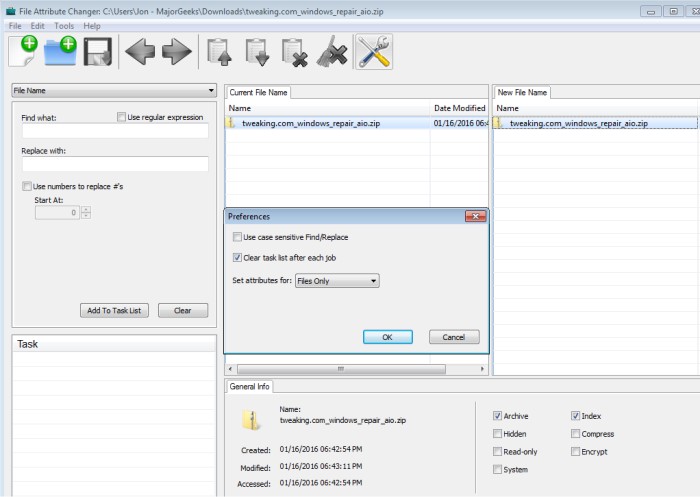Enable Use case sensitive Find/Replace
Viewport: 700px width, 497px height.
click(x=236, y=238)
